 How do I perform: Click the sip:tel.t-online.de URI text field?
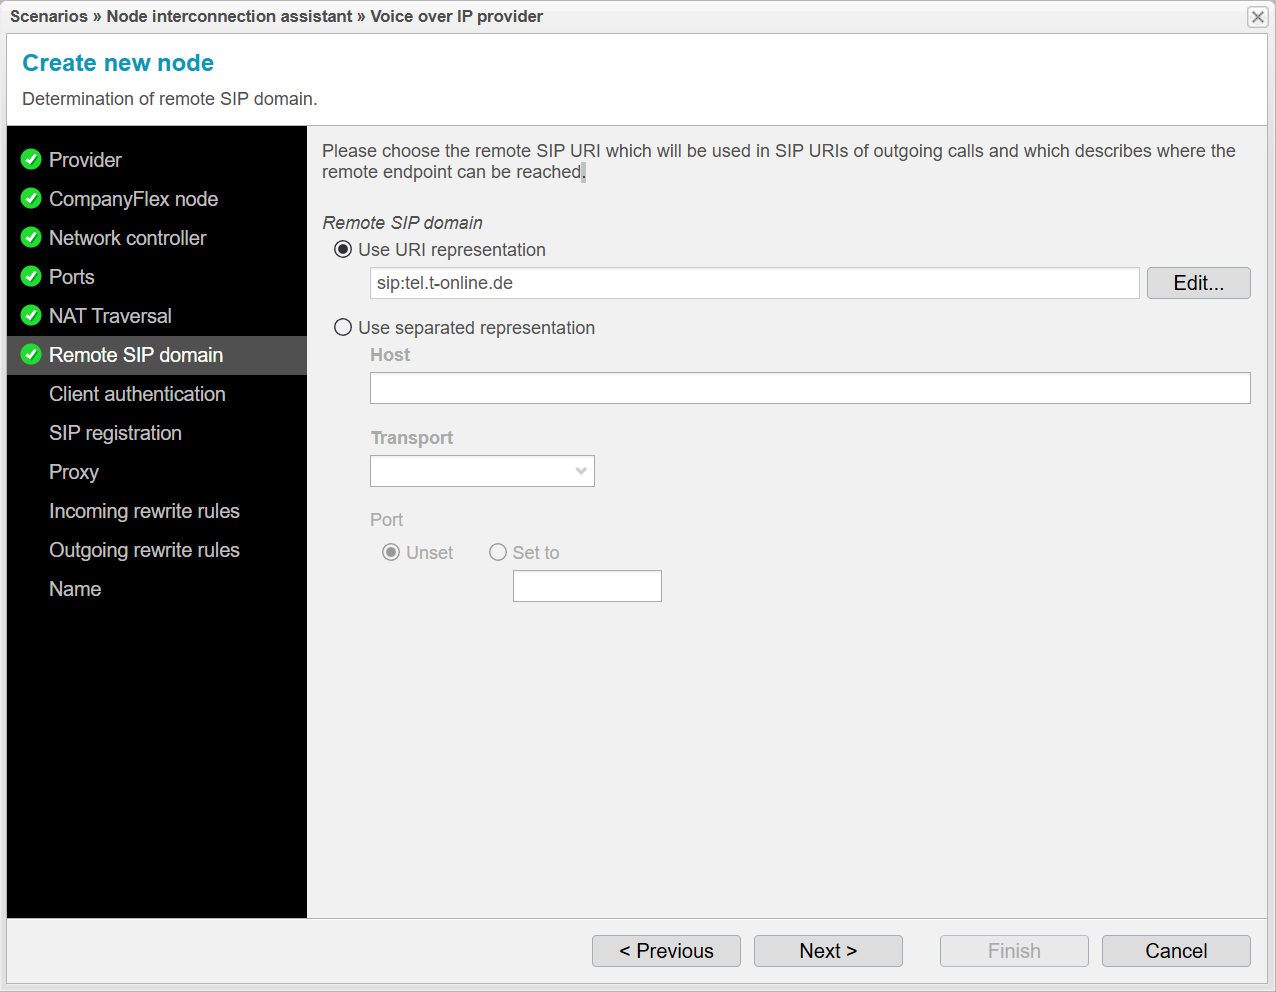coord(754,283)
